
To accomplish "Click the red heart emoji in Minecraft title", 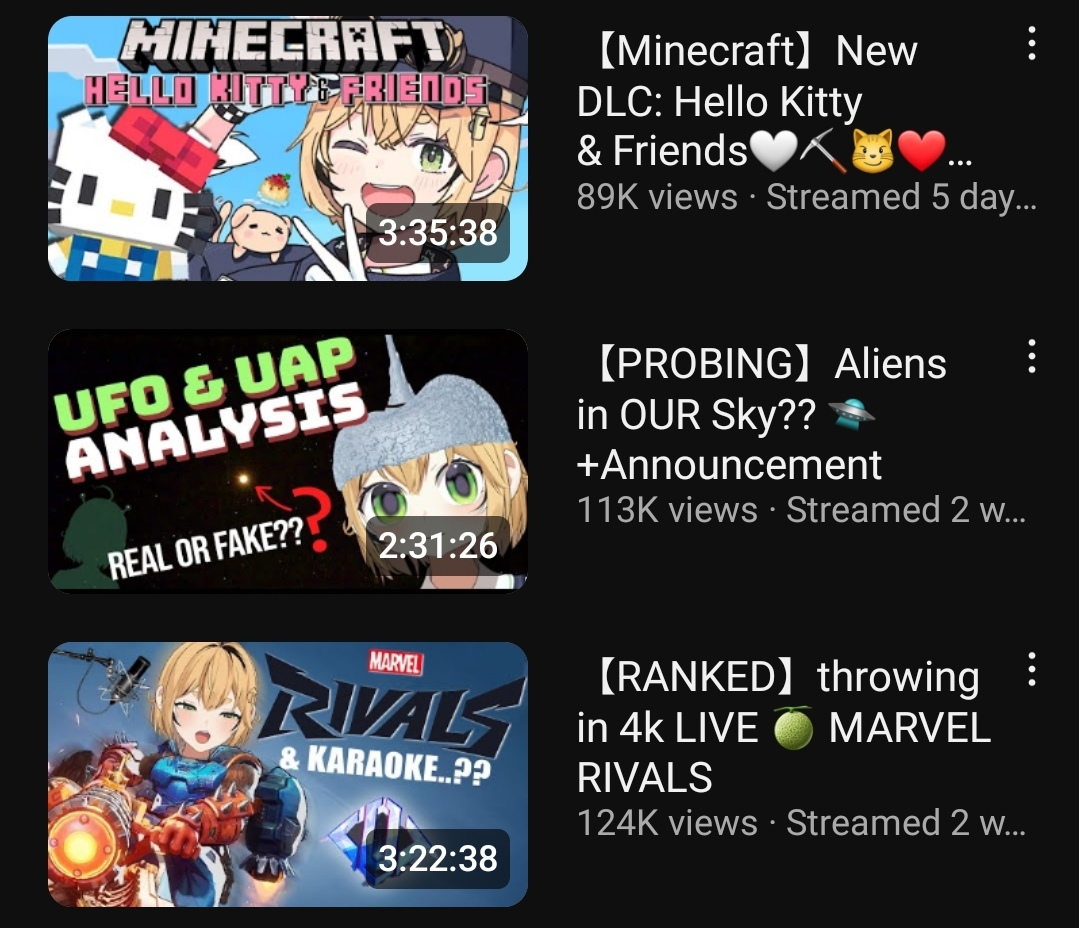I will 922,151.
